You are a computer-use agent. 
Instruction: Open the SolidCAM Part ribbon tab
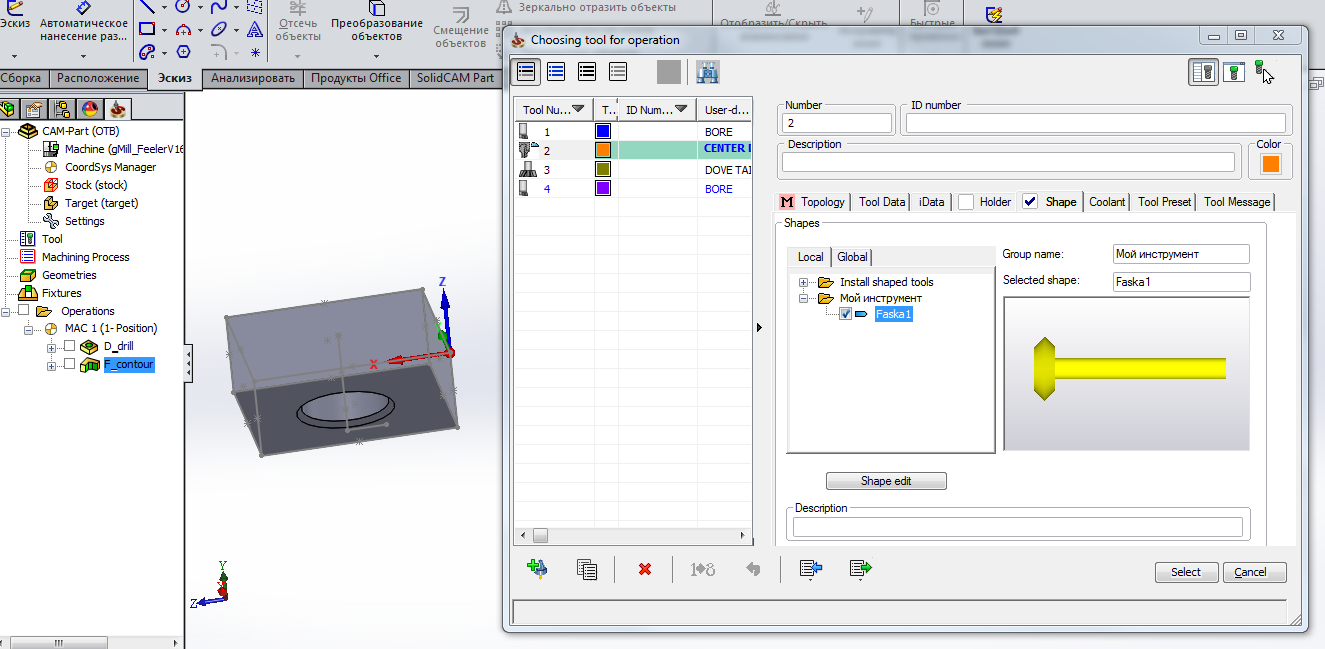(455, 78)
